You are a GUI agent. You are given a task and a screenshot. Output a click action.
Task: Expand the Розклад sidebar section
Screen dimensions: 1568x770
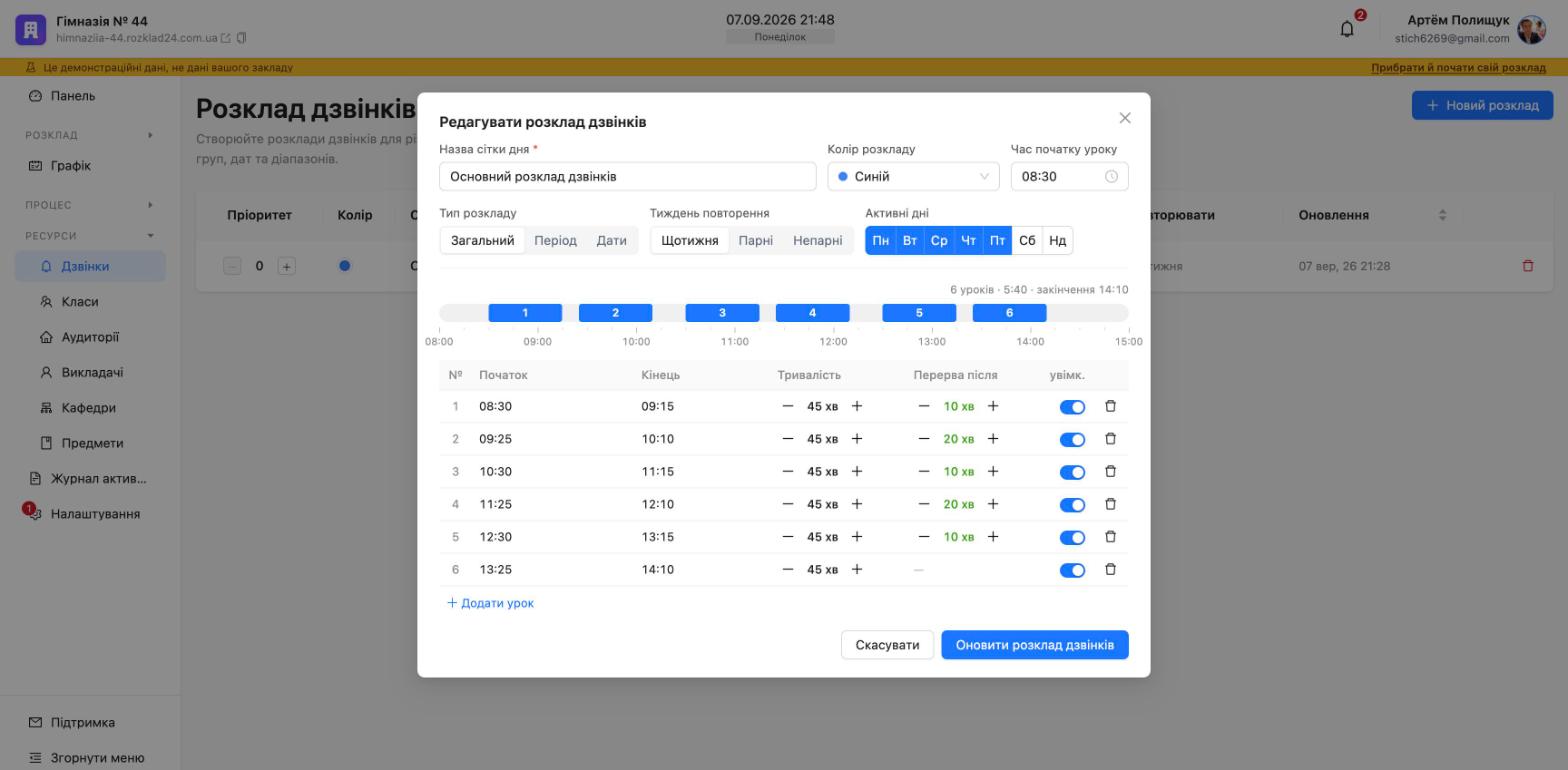pyautogui.click(x=90, y=135)
